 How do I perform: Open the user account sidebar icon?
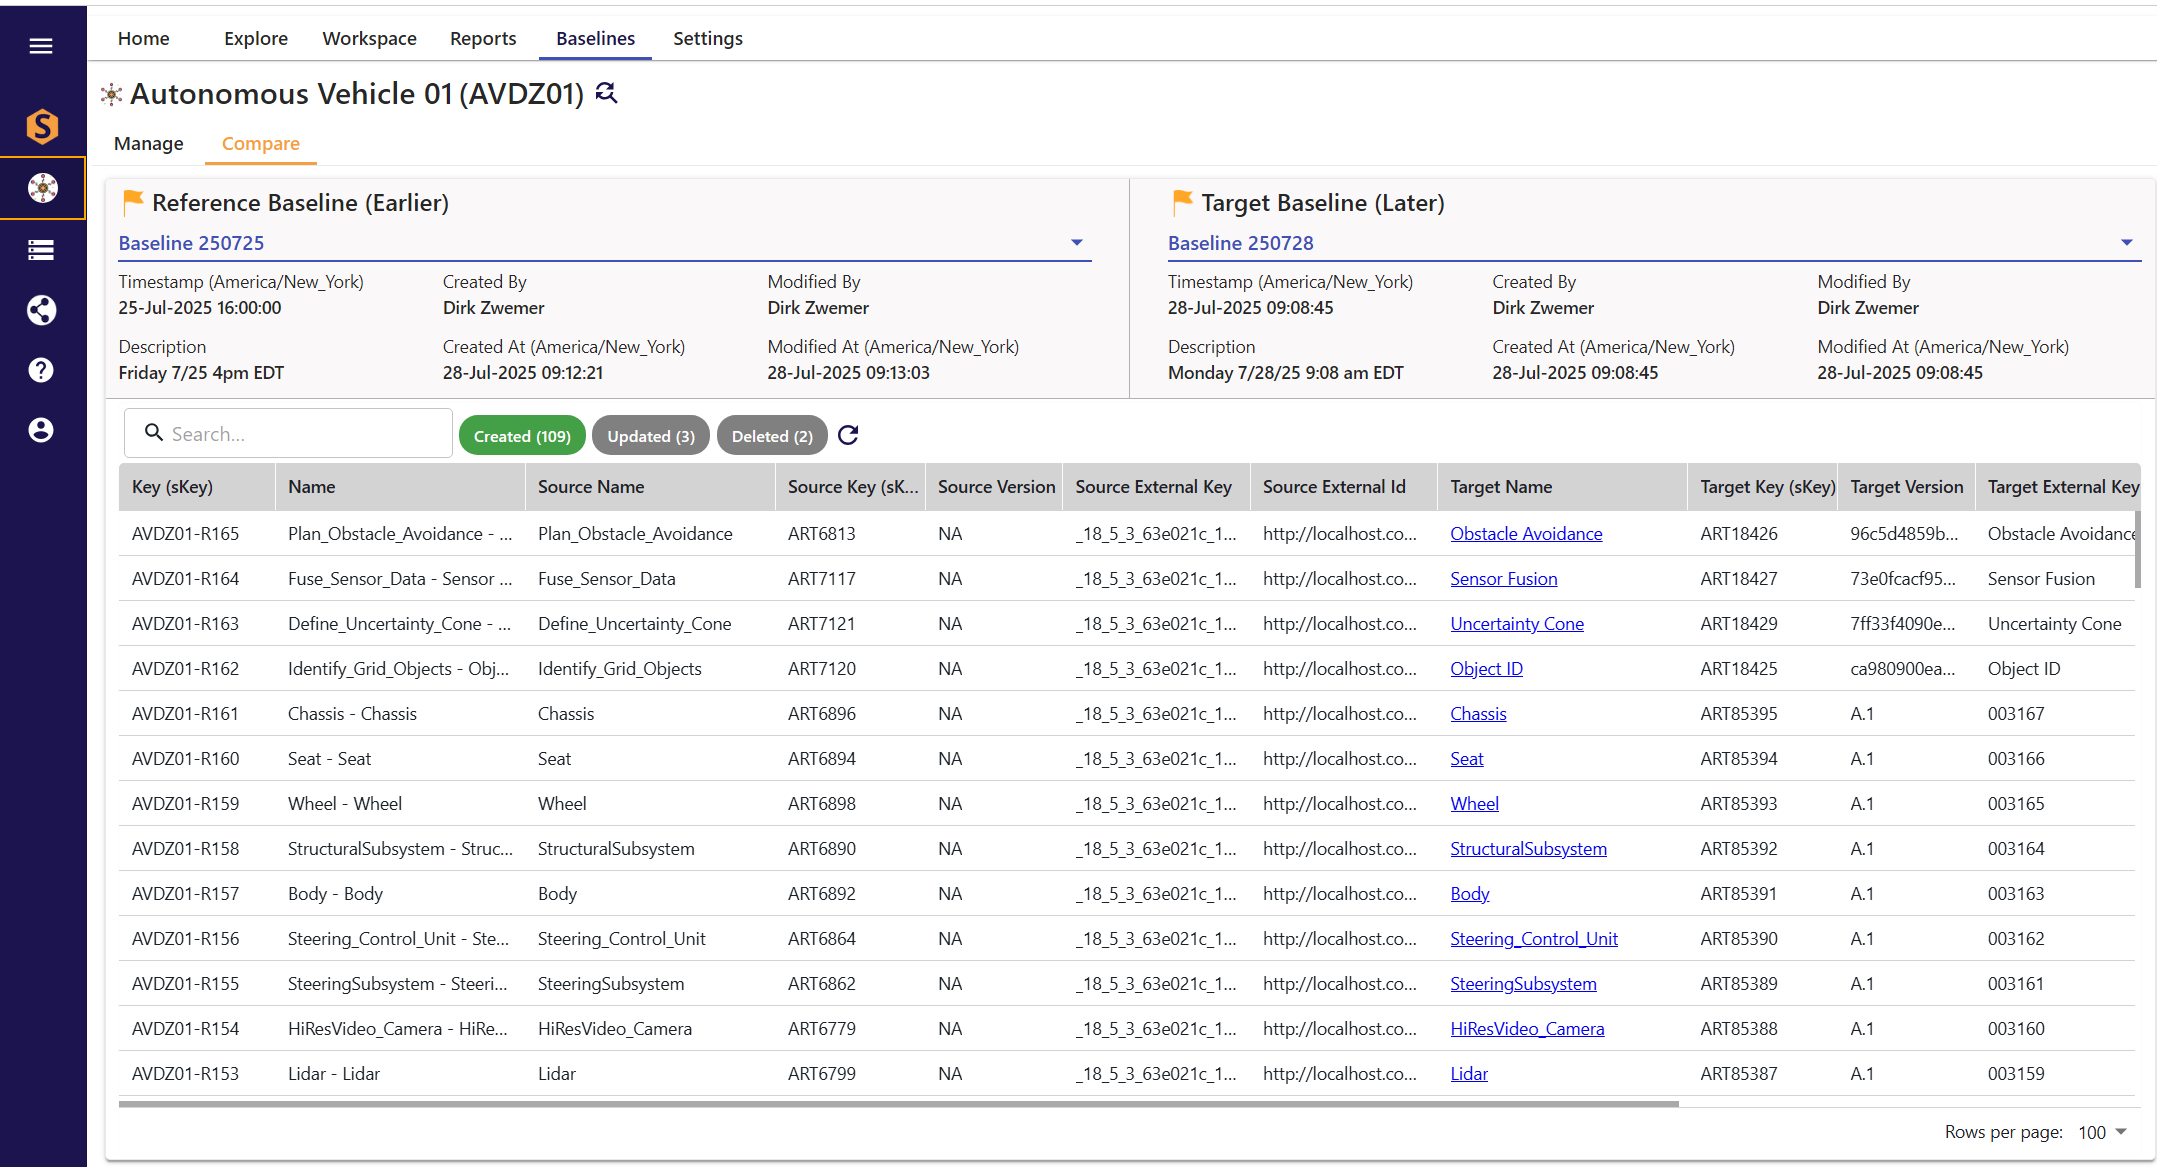pos(41,430)
